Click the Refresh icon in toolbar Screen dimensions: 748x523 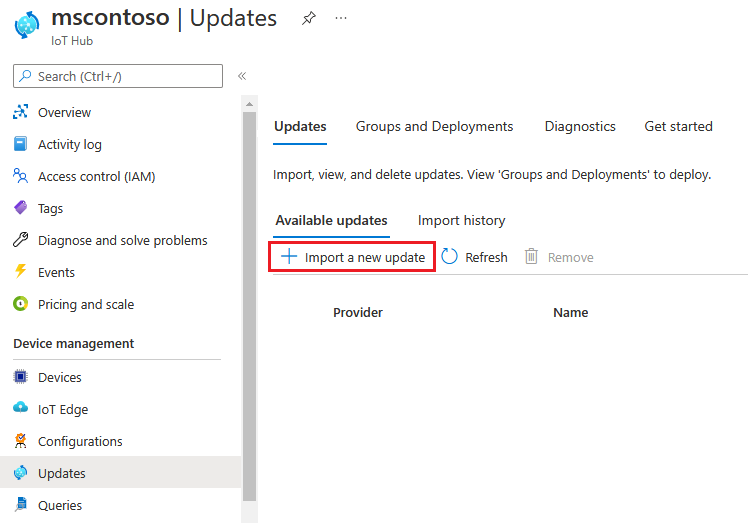coord(450,257)
